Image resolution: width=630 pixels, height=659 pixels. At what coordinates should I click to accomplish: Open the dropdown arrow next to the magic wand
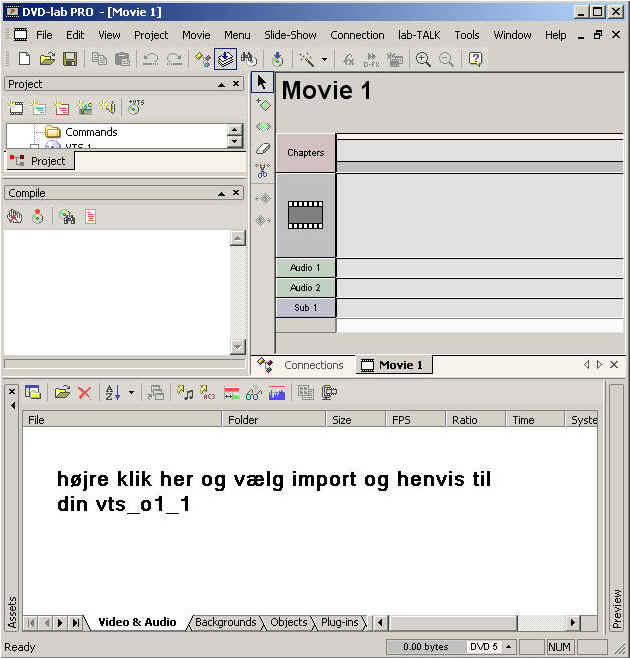click(324, 59)
